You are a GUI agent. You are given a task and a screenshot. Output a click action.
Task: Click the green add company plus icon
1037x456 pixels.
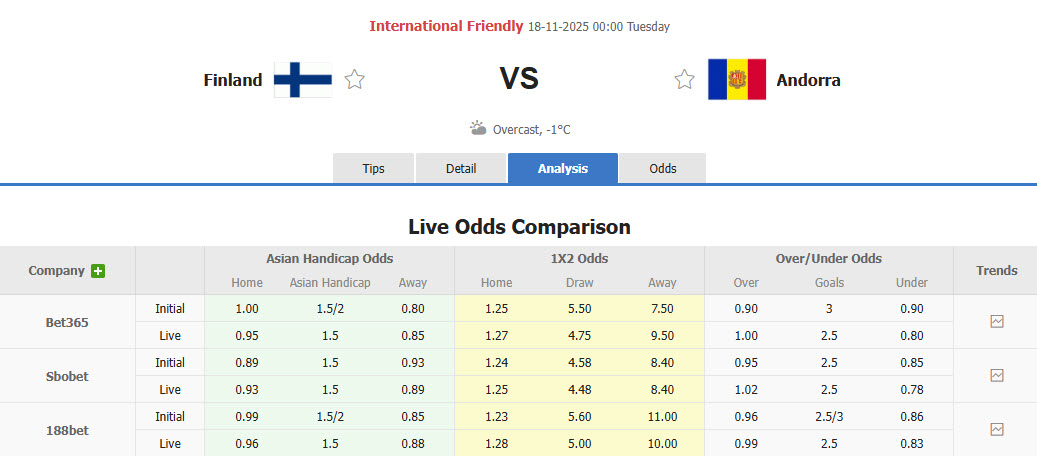pyautogui.click(x=98, y=271)
